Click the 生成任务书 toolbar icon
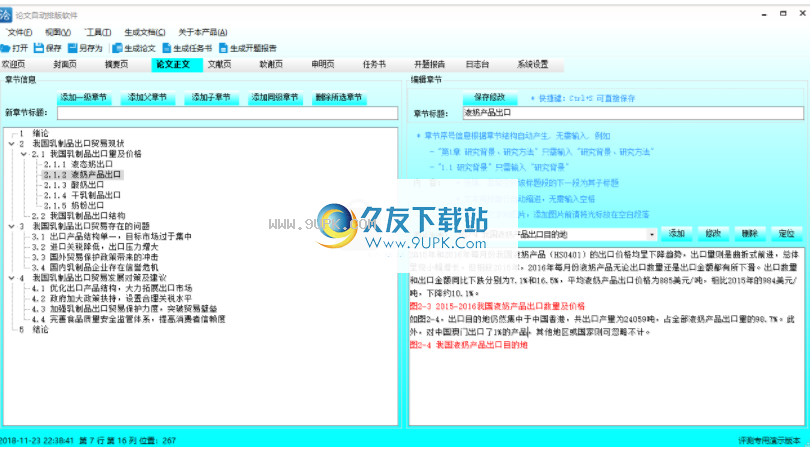 pyautogui.click(x=167, y=48)
